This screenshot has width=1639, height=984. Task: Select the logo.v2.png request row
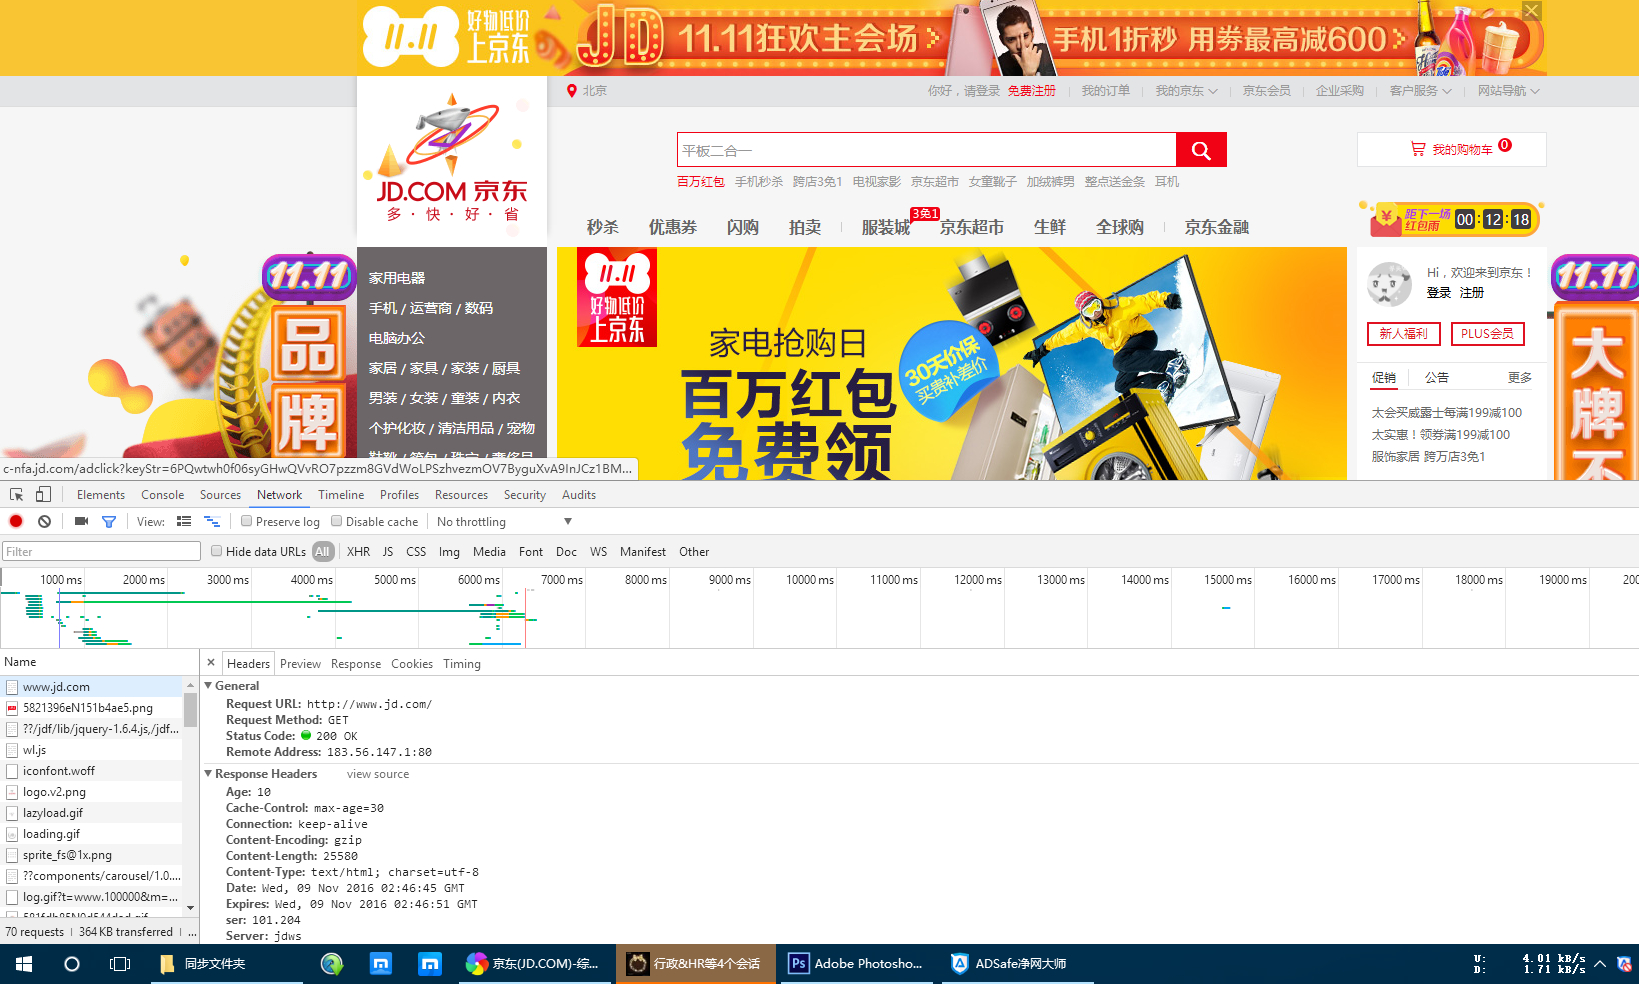point(92,791)
